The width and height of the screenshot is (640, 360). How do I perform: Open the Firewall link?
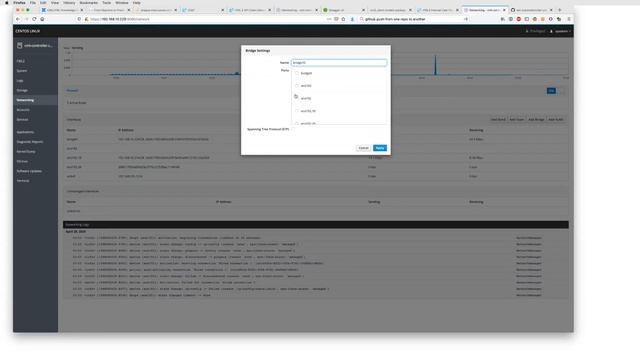(72, 91)
